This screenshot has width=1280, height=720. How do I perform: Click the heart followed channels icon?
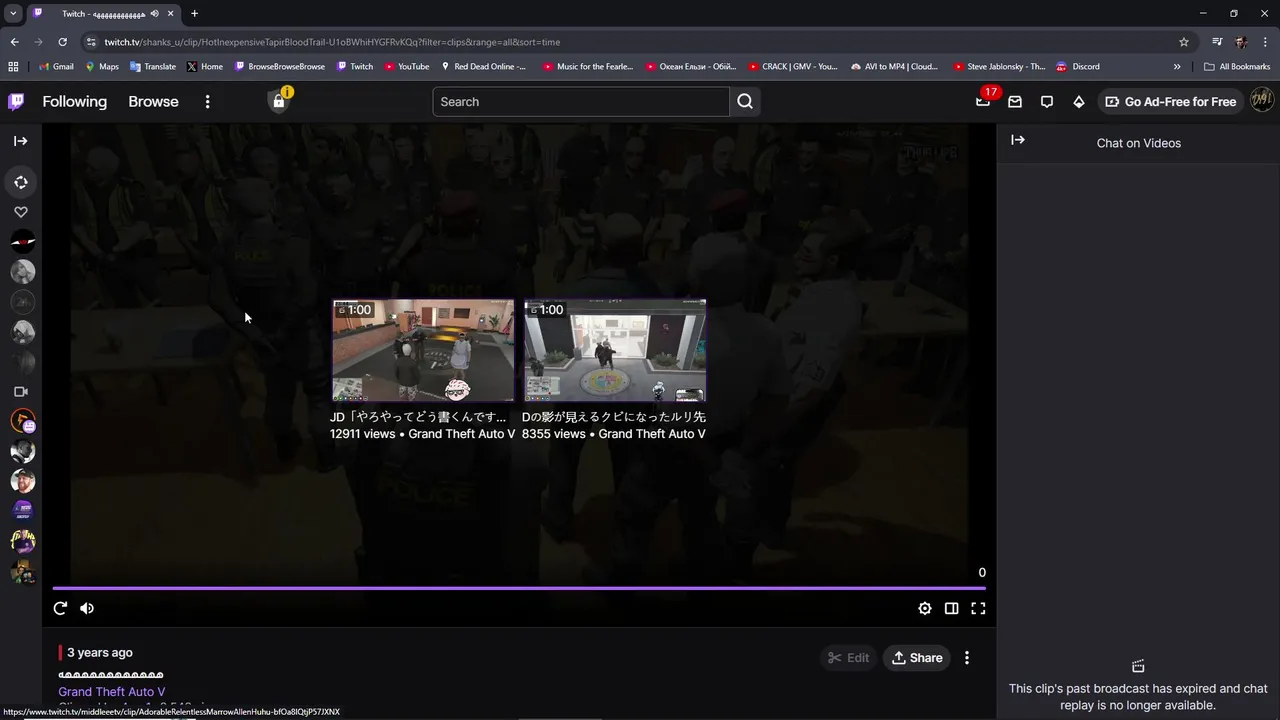click(21, 212)
